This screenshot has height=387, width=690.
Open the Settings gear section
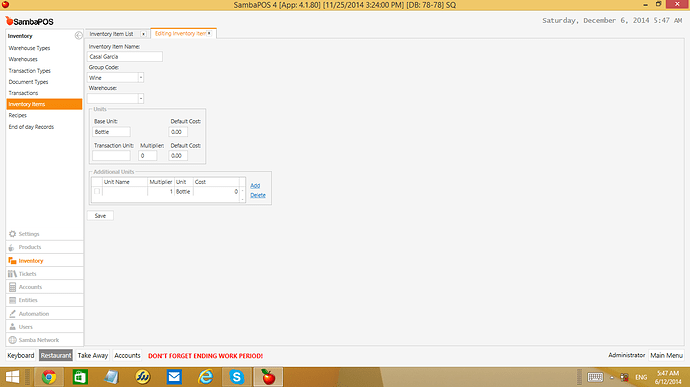pyautogui.click(x=12, y=234)
